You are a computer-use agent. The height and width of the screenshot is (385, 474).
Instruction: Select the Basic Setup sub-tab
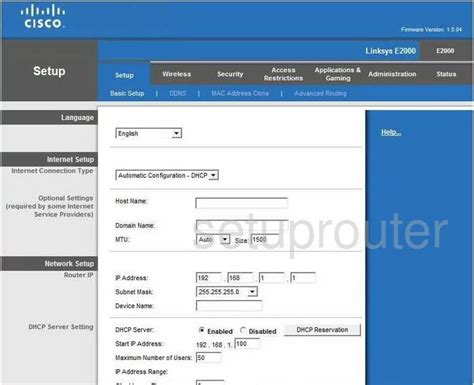click(x=127, y=93)
